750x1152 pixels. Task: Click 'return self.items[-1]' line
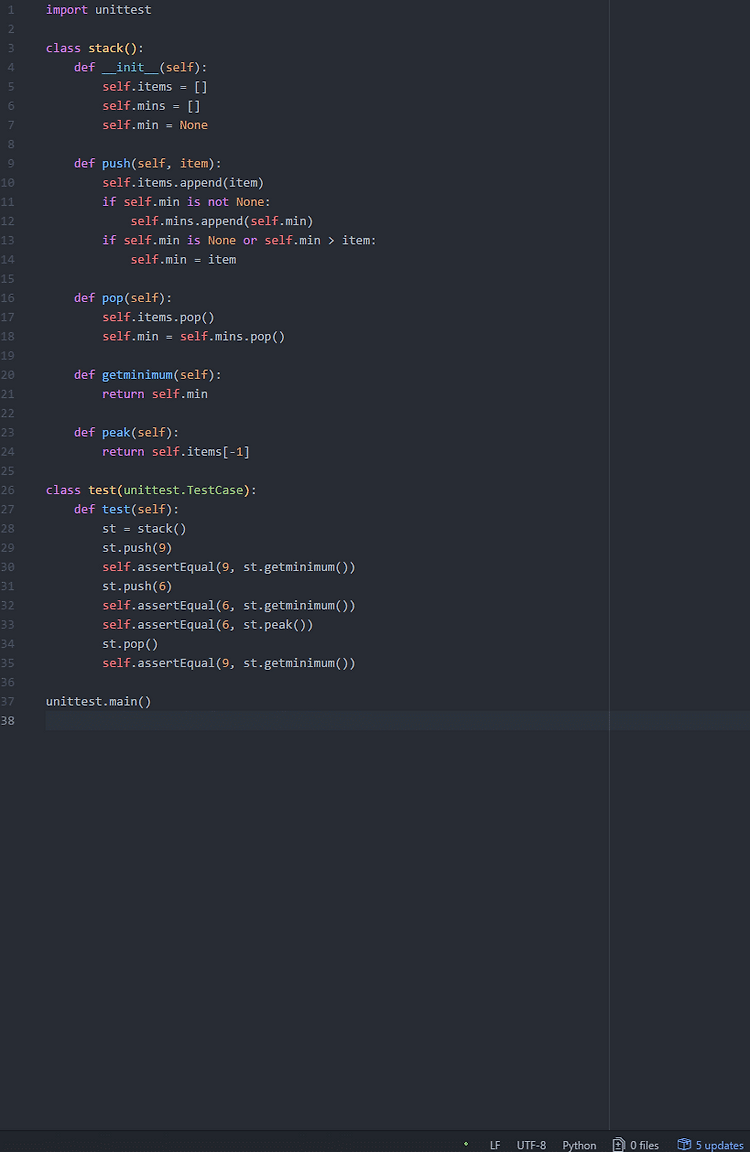click(176, 452)
